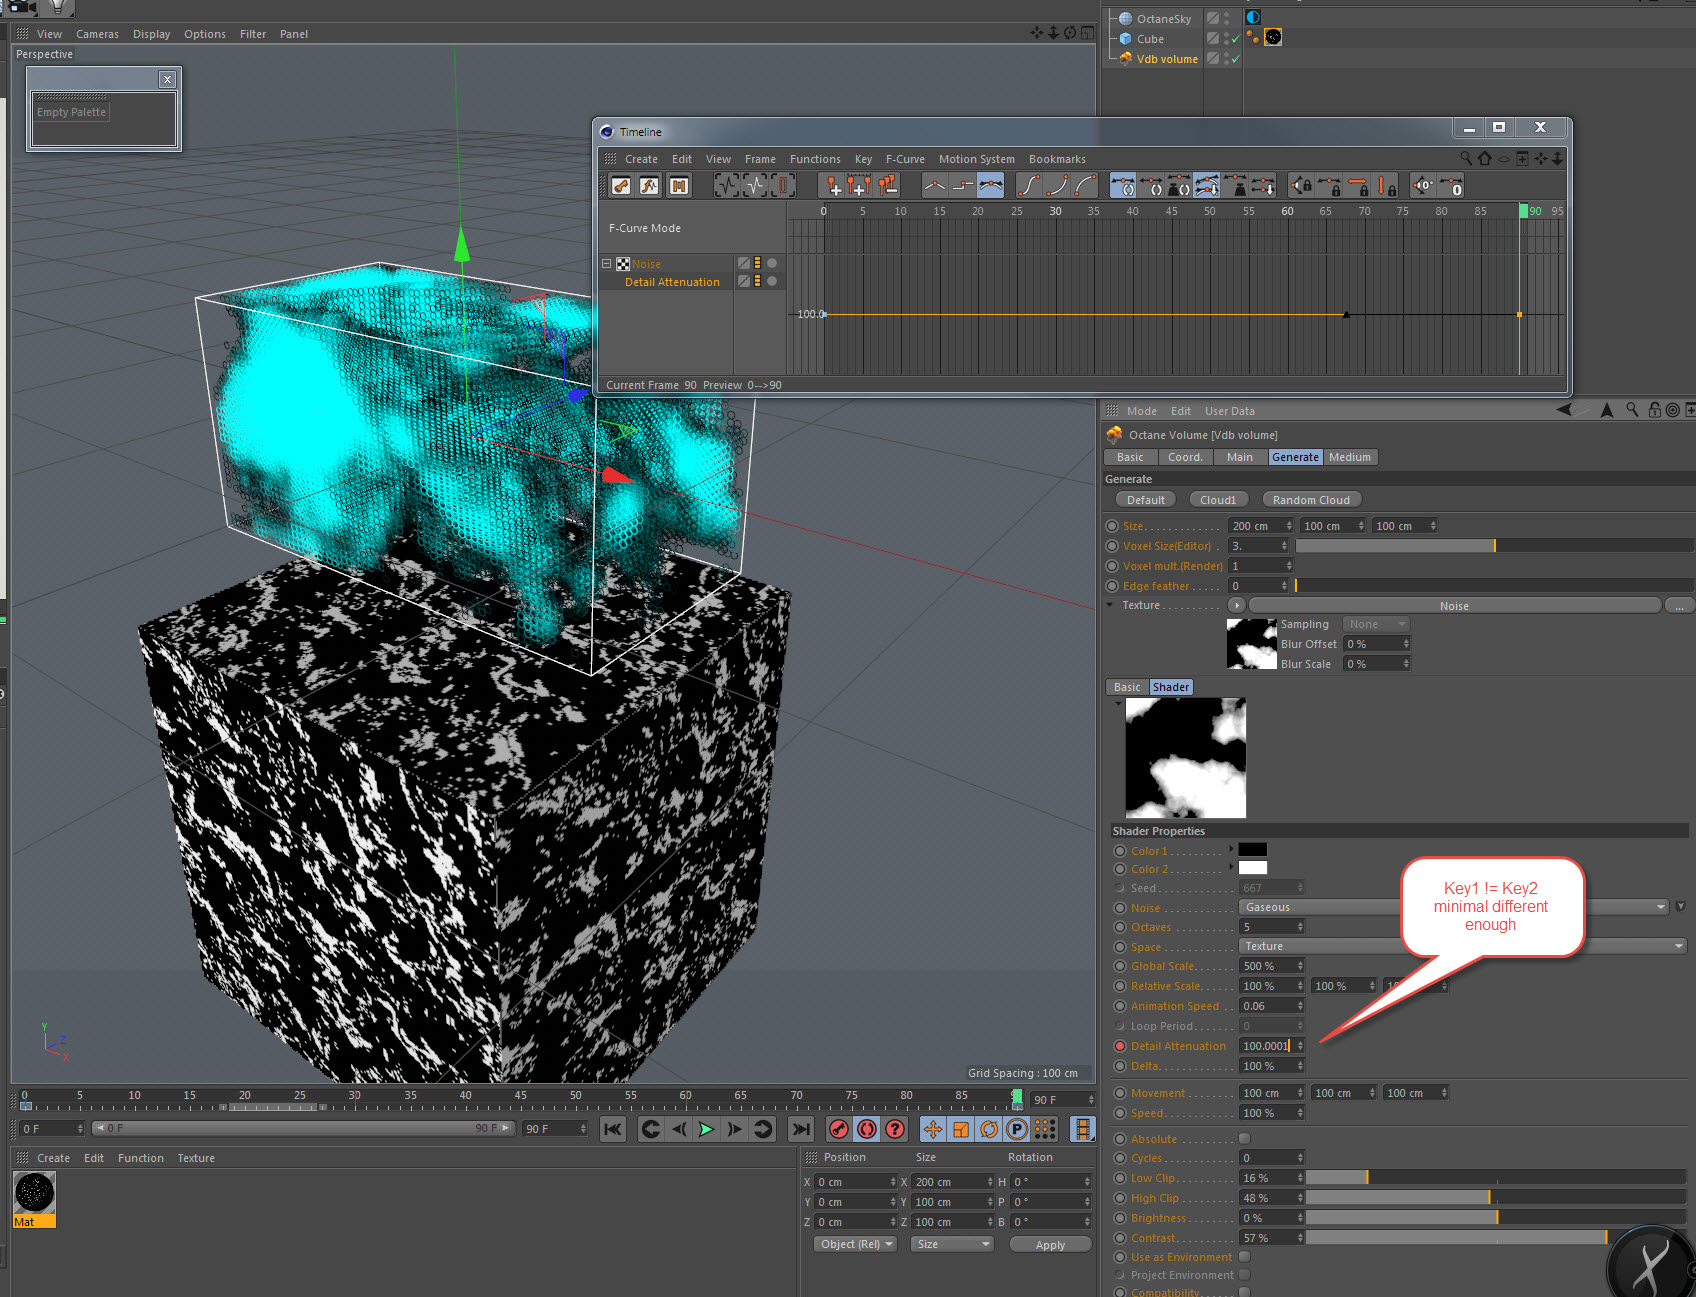Set spline interpolation in Timeline toolbar
This screenshot has height=1297, width=1696.
pyautogui.click(x=990, y=185)
